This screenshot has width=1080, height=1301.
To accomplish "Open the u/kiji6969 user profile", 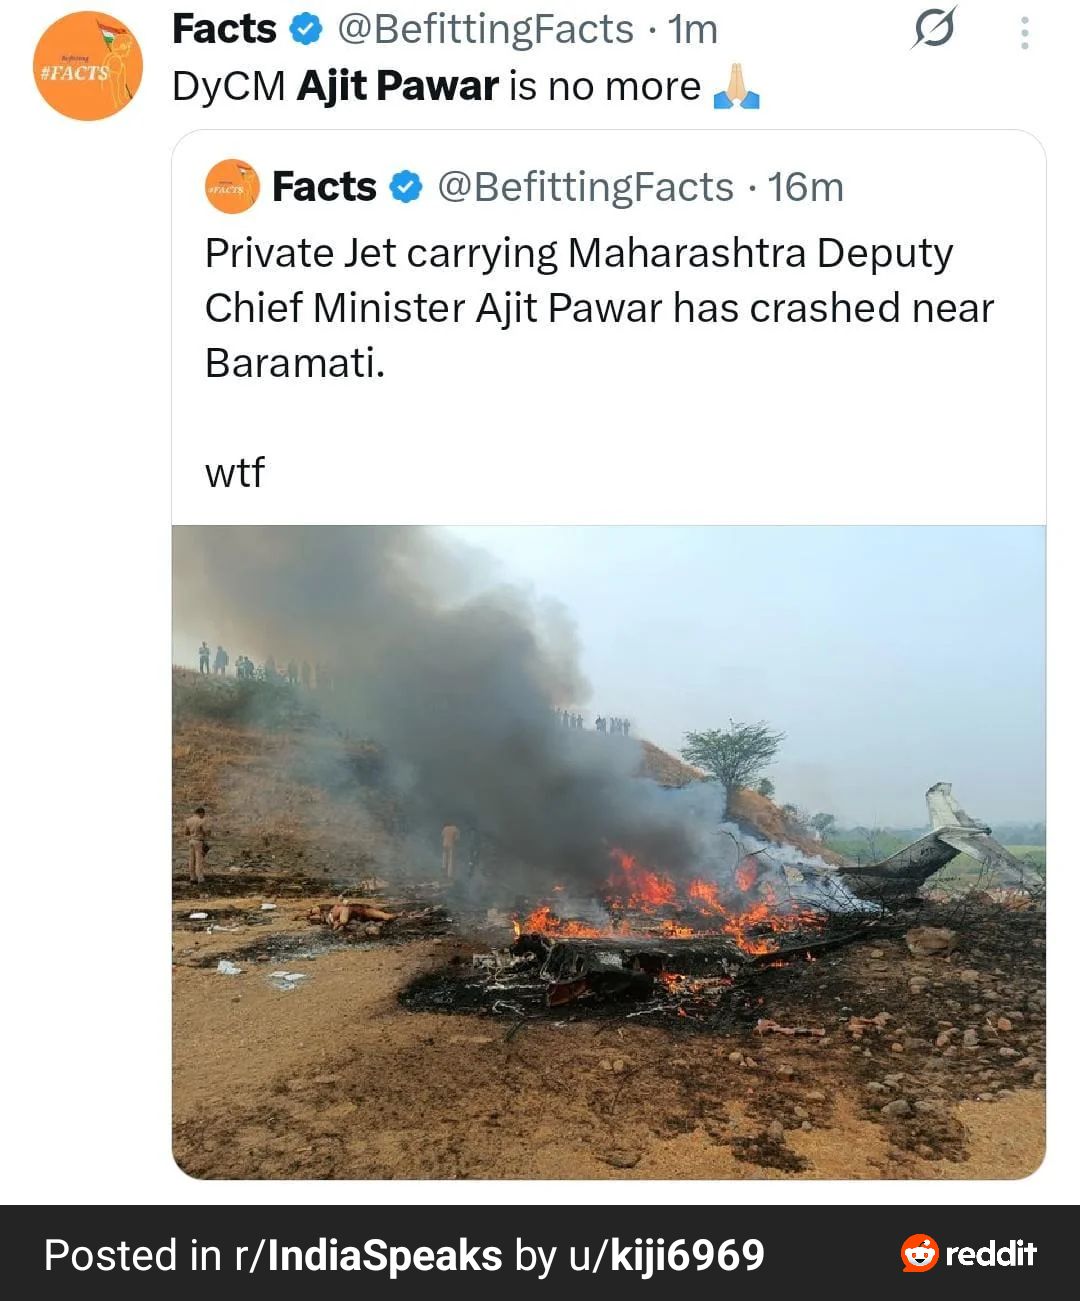I will pyautogui.click(x=667, y=1255).
